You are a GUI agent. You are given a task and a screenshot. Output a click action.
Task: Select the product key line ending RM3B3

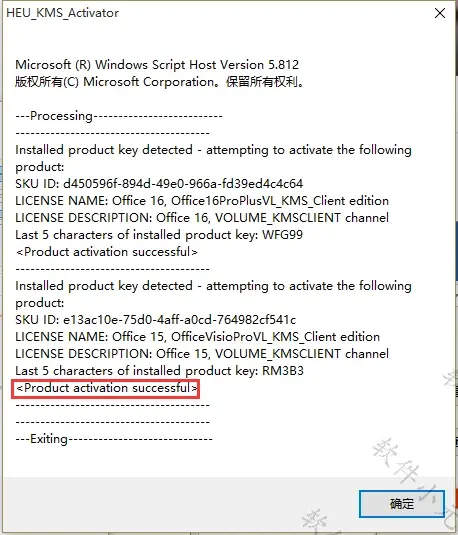[159, 371]
